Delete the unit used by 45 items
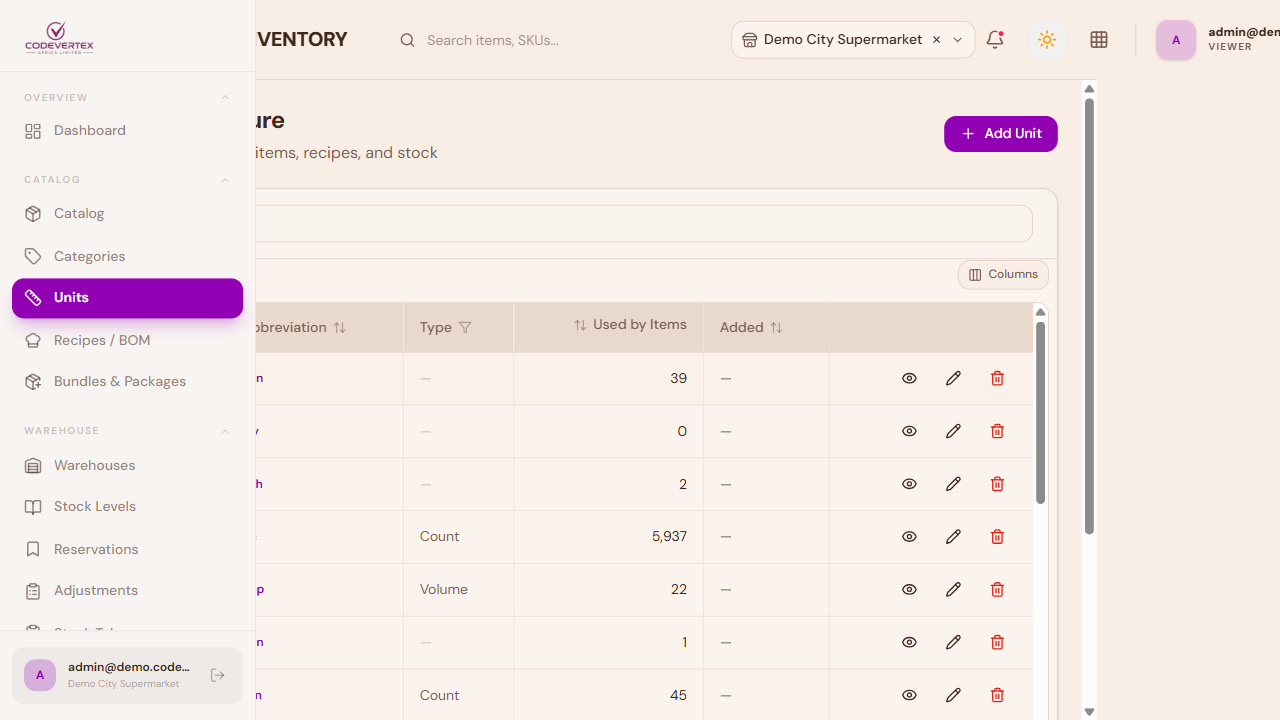Viewport: 1280px width, 720px height. pyautogui.click(x=997, y=695)
